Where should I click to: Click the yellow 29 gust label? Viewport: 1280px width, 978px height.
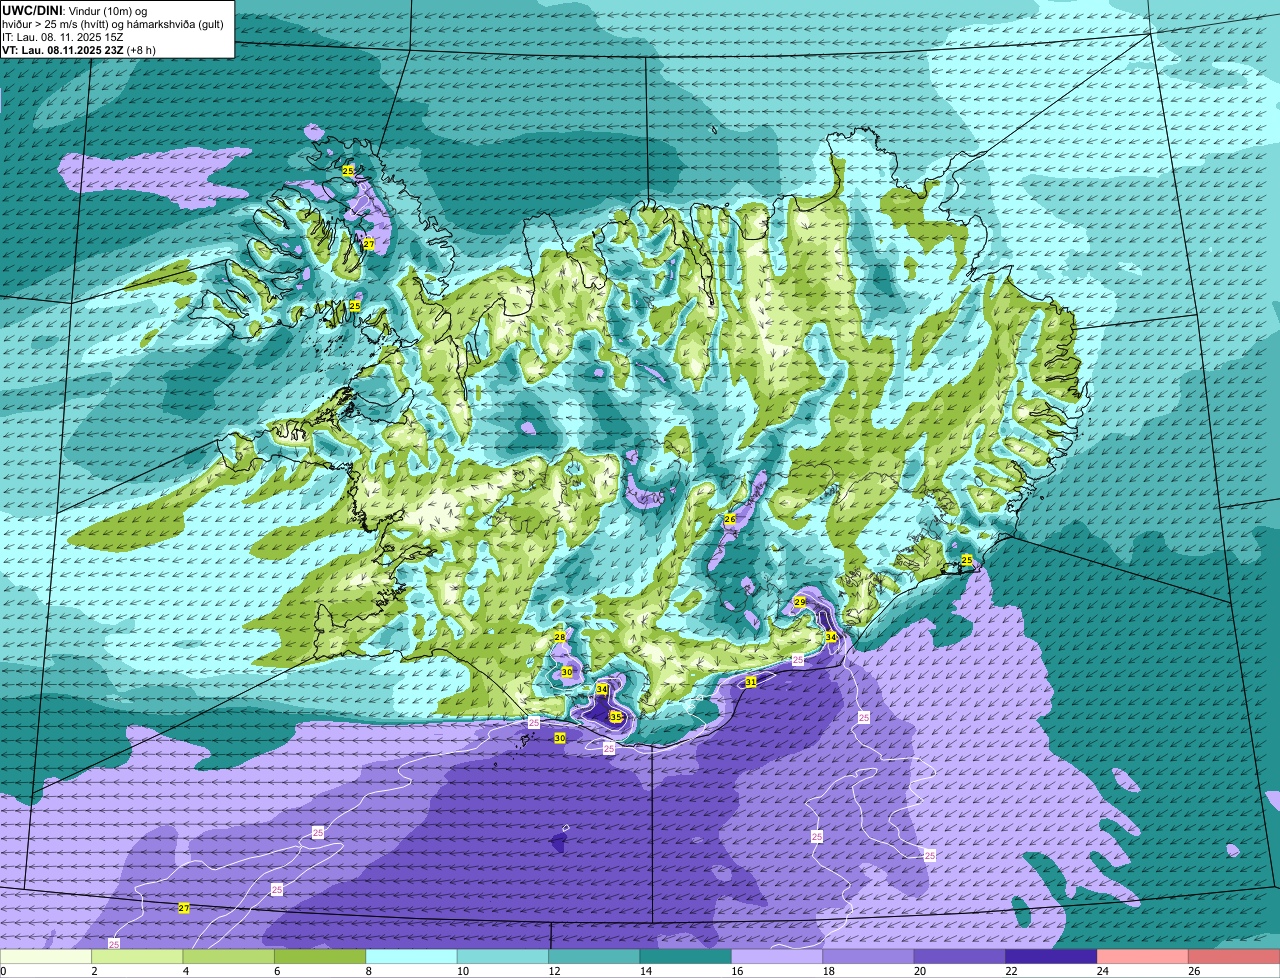(x=800, y=602)
